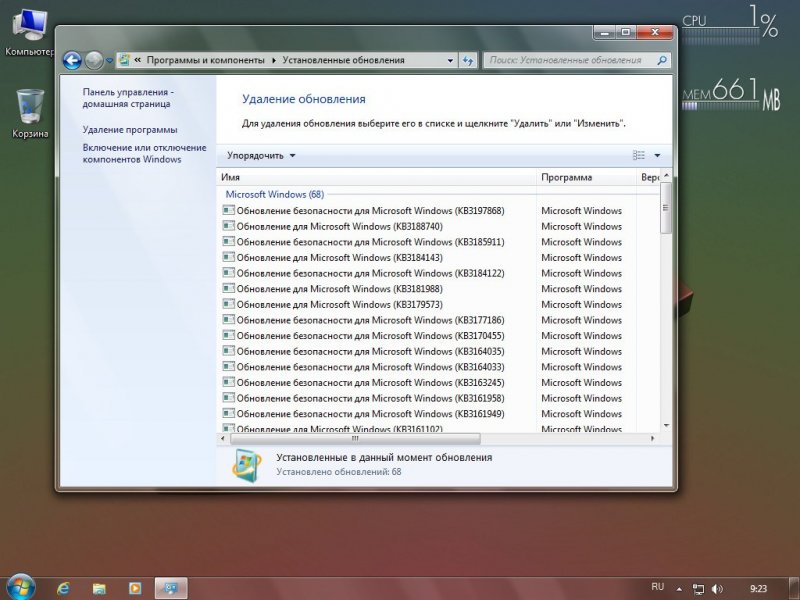800x600 pixels.
Task: Click the scroll down arrow of updates list
Action: [666, 426]
